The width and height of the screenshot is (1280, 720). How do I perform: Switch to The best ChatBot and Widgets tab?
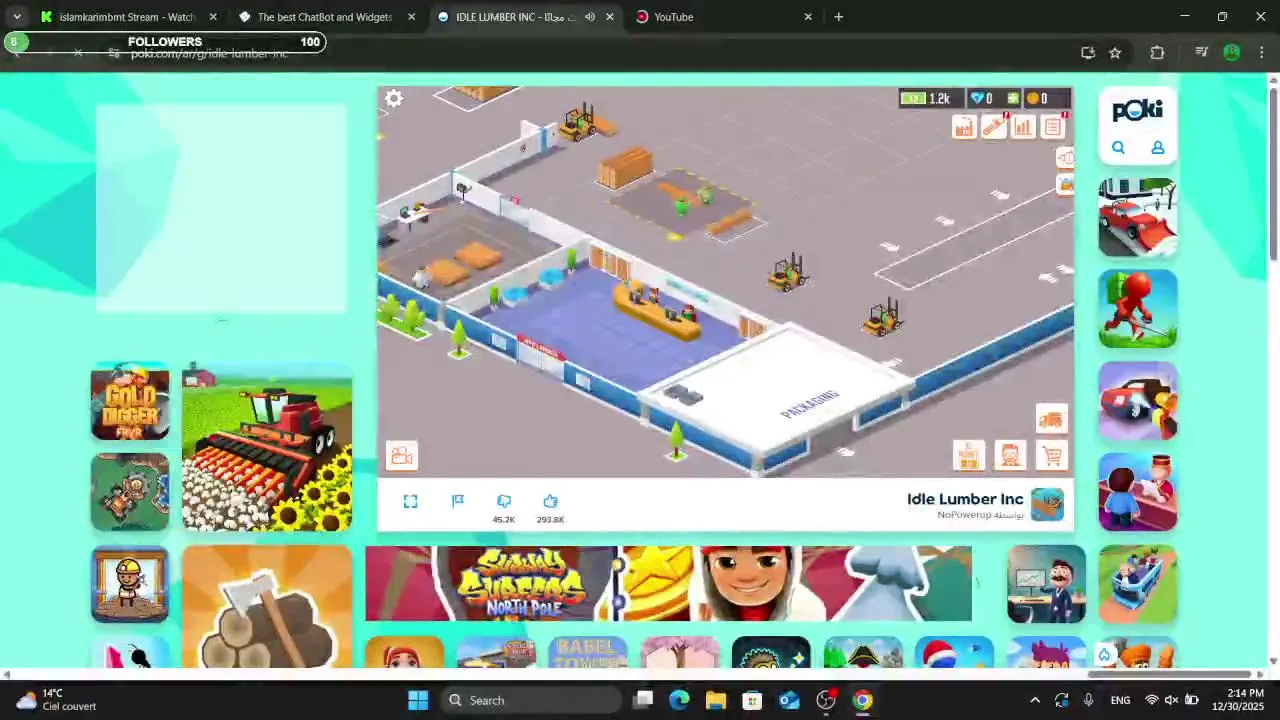tap(324, 17)
